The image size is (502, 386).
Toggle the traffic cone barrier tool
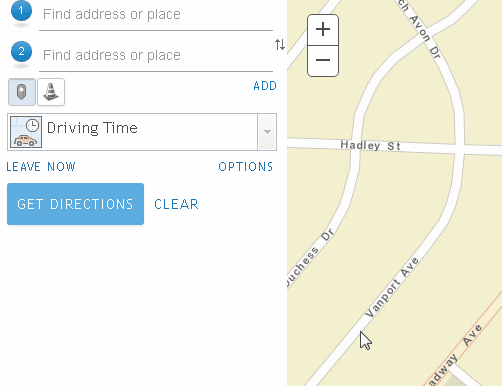[51, 92]
